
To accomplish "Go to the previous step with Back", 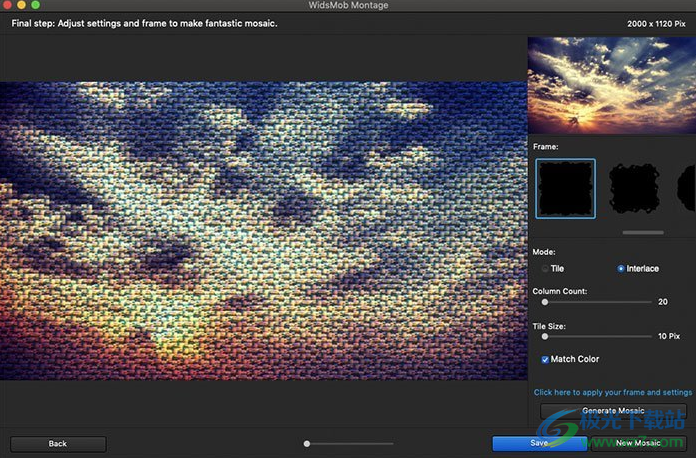I will (x=58, y=443).
